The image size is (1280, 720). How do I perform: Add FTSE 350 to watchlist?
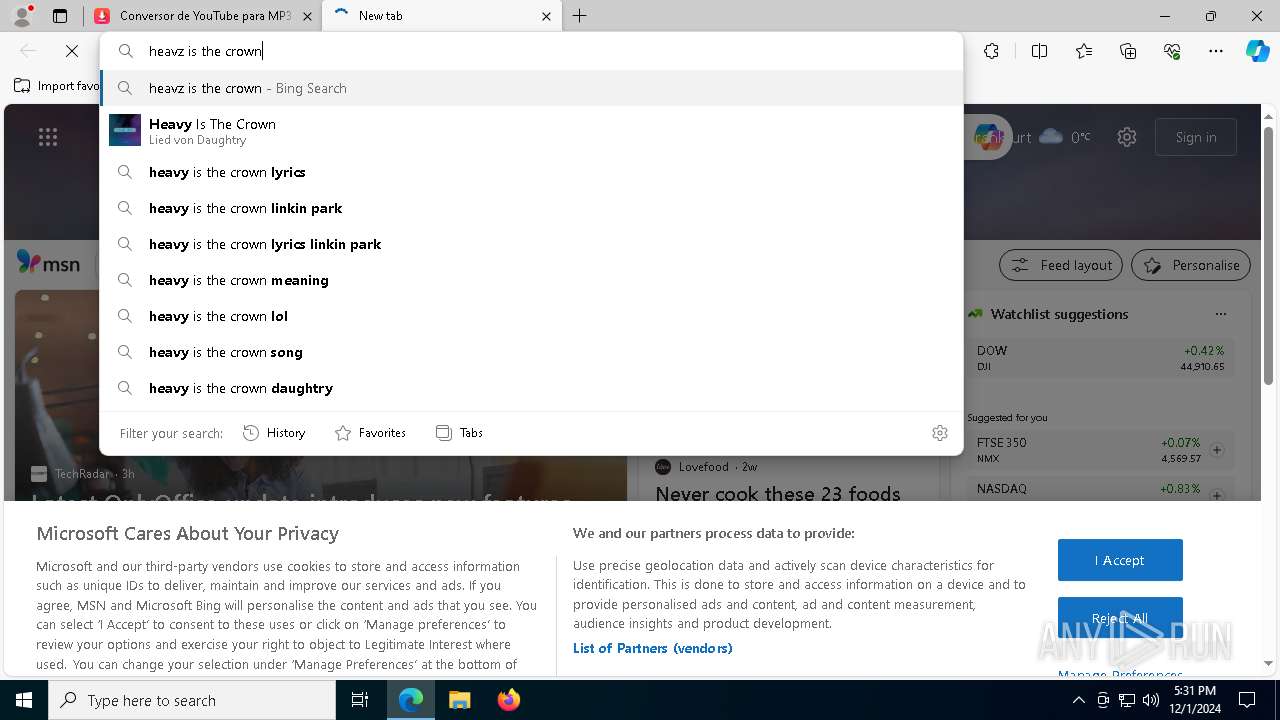pos(1217,450)
